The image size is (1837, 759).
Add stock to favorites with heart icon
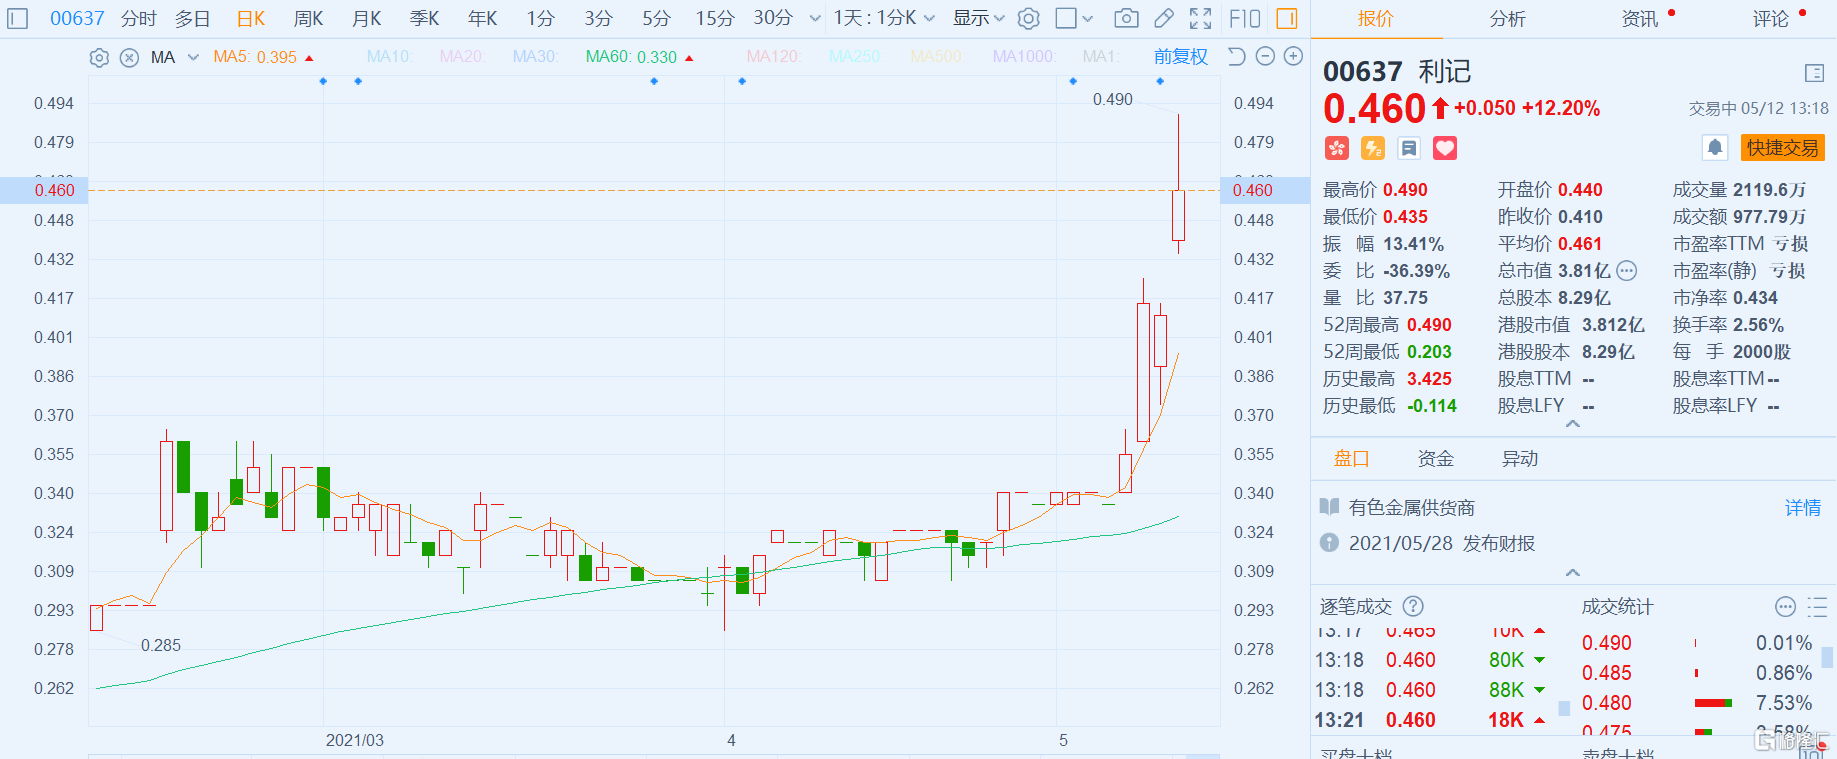[1445, 149]
